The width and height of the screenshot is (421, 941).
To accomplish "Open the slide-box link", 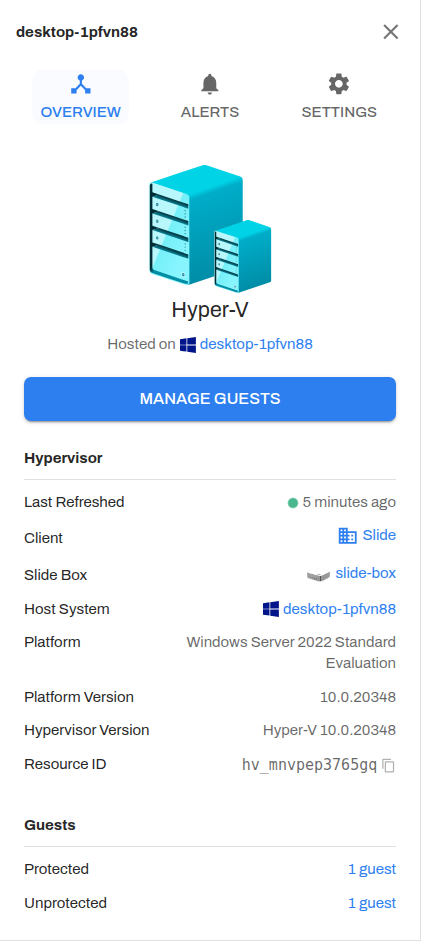I will [x=365, y=573].
